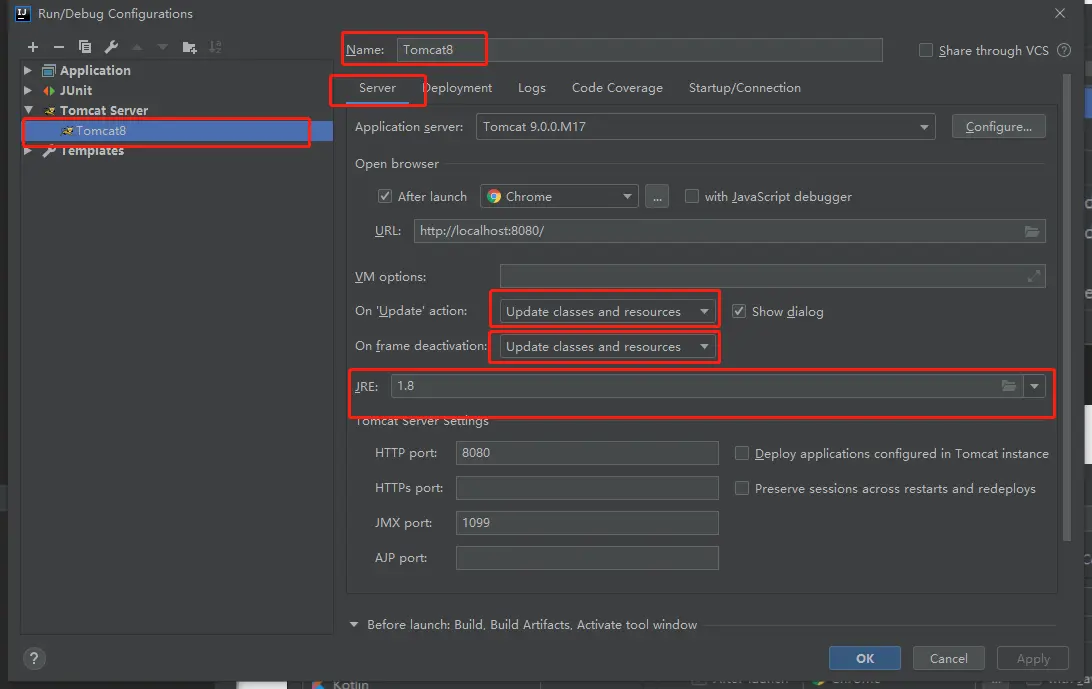
Task: Select the Tomcat8 configuration in tree
Action: [178, 131]
